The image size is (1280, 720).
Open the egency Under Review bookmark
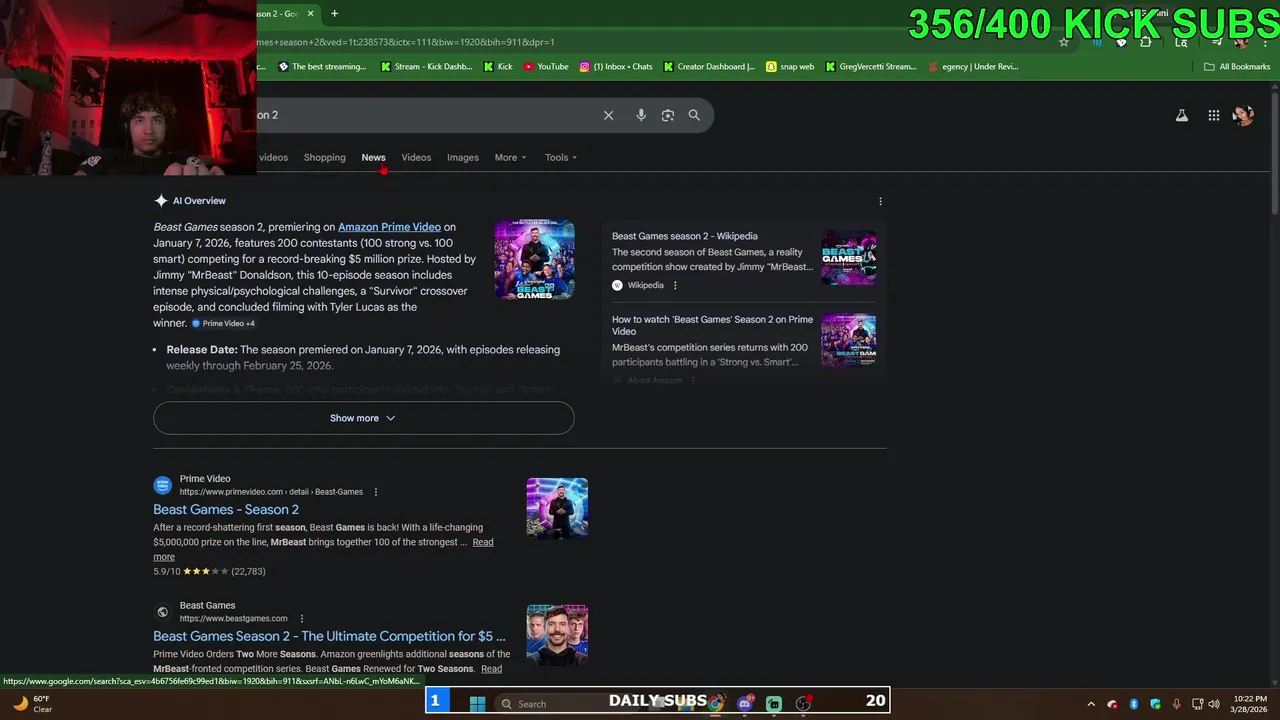972,67
